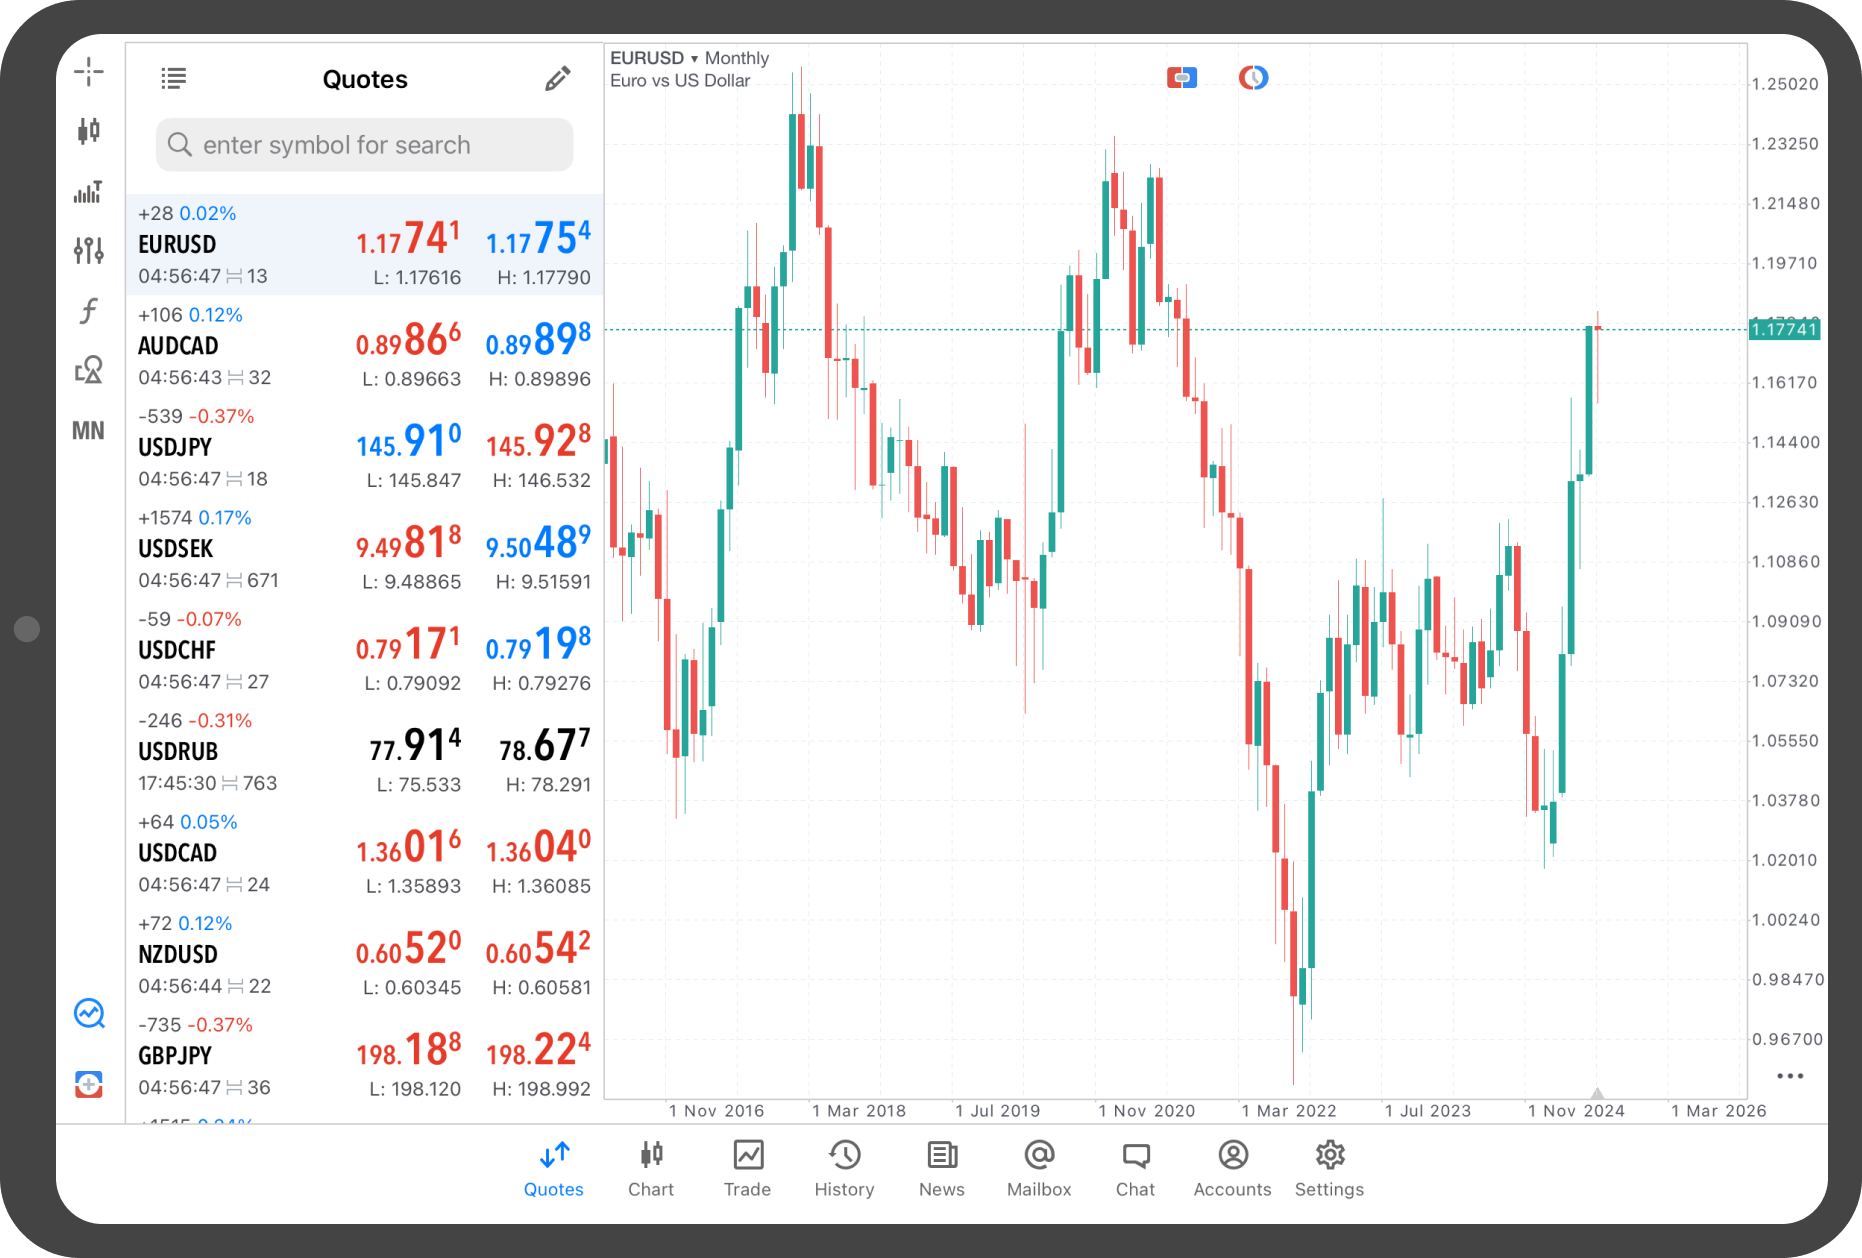Click the circular clock icon on chart

click(1253, 77)
